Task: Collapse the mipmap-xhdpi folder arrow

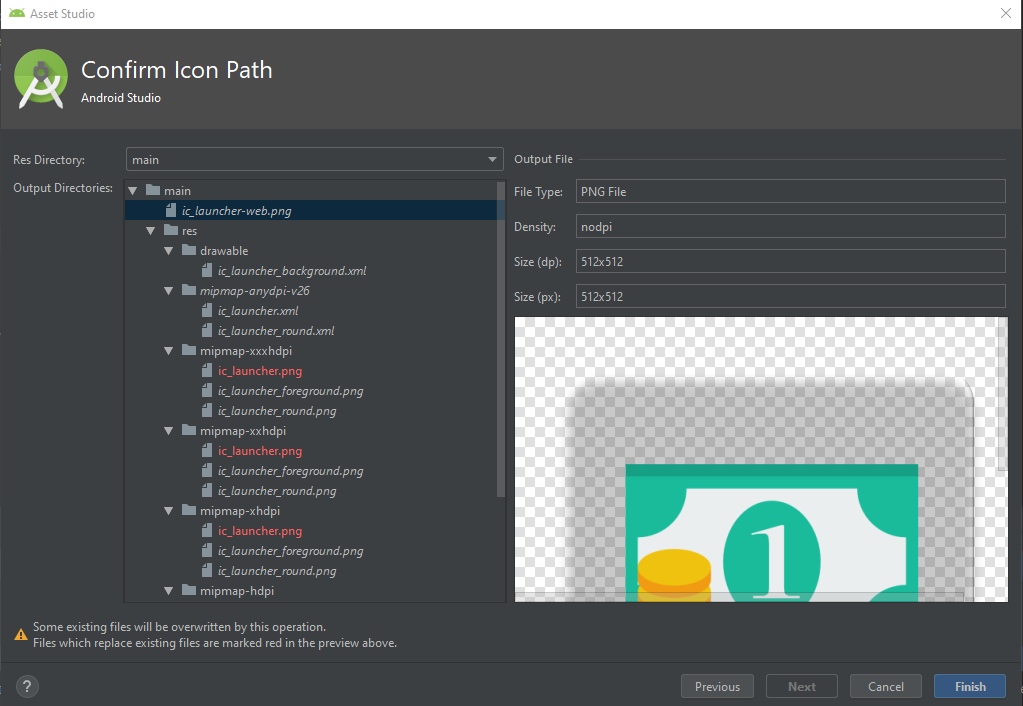Action: coord(169,511)
